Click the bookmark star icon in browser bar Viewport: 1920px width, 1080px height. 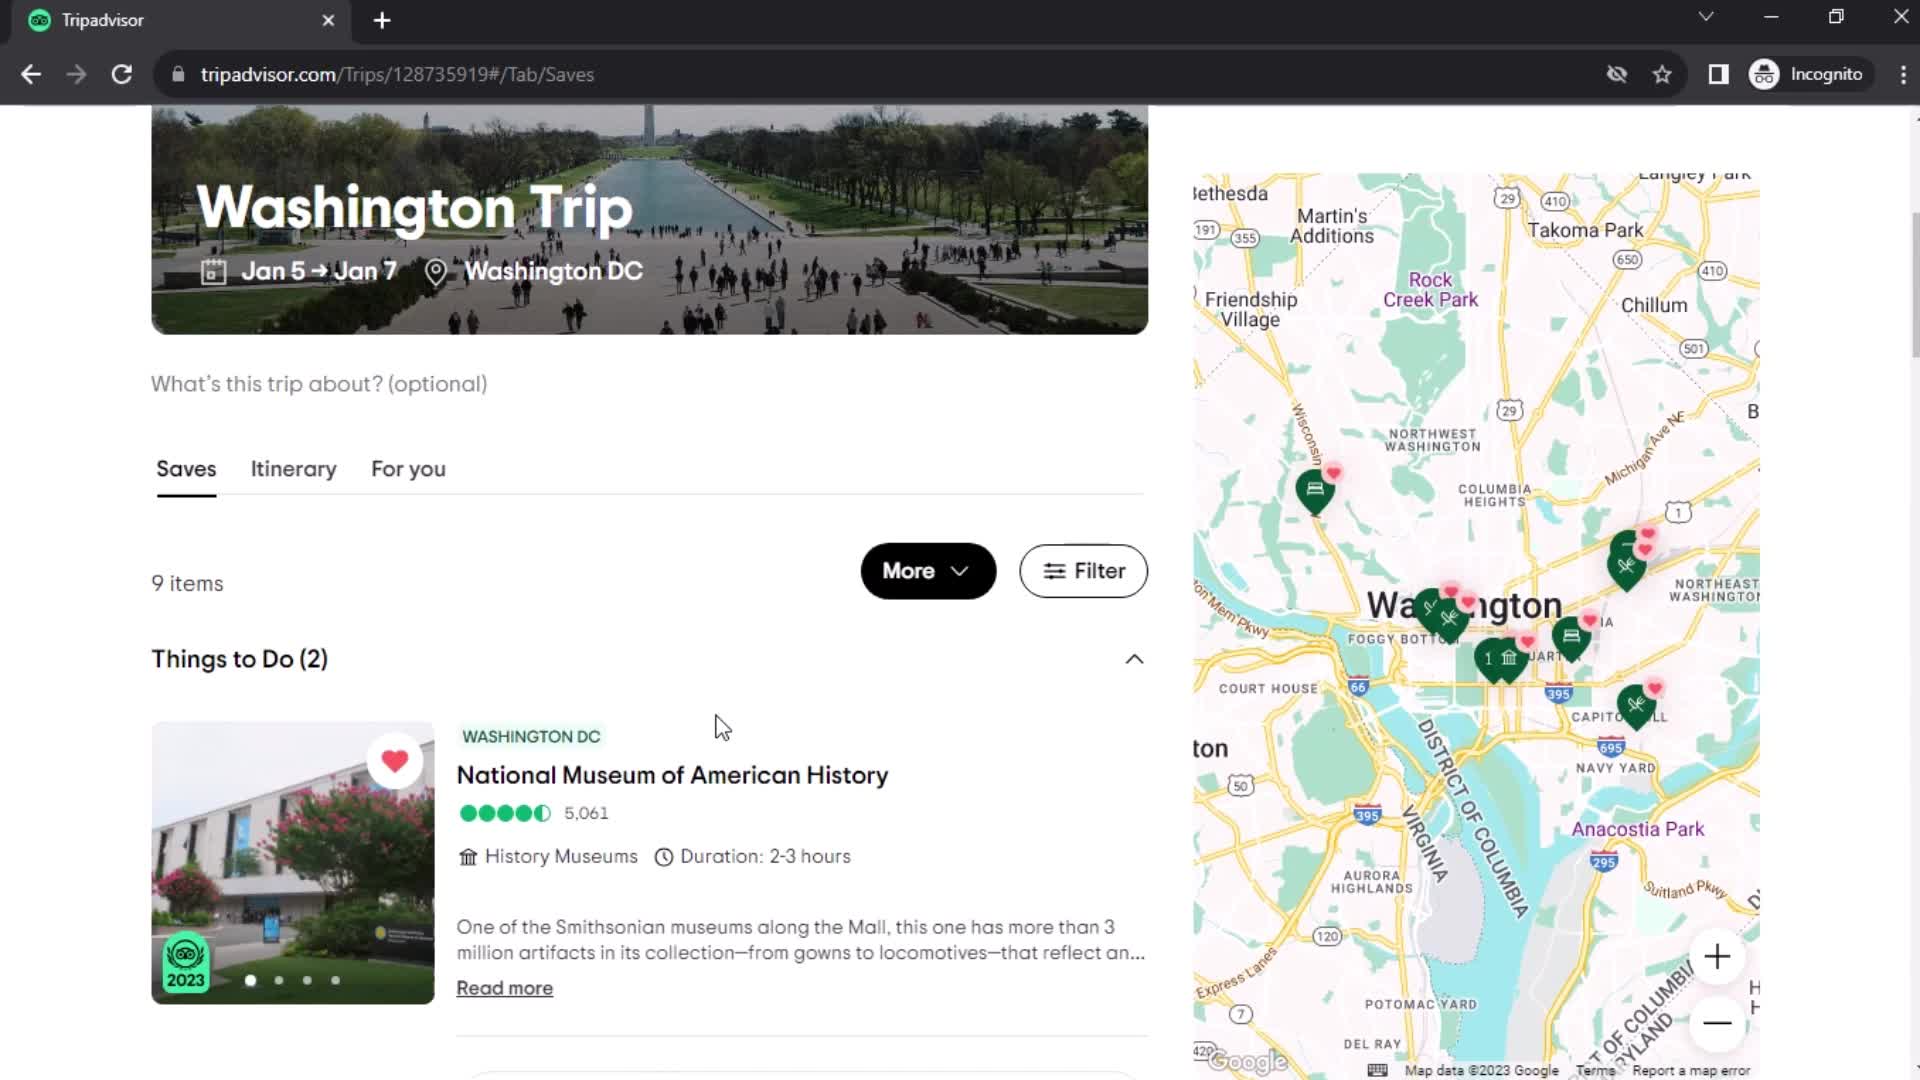pos(1664,74)
